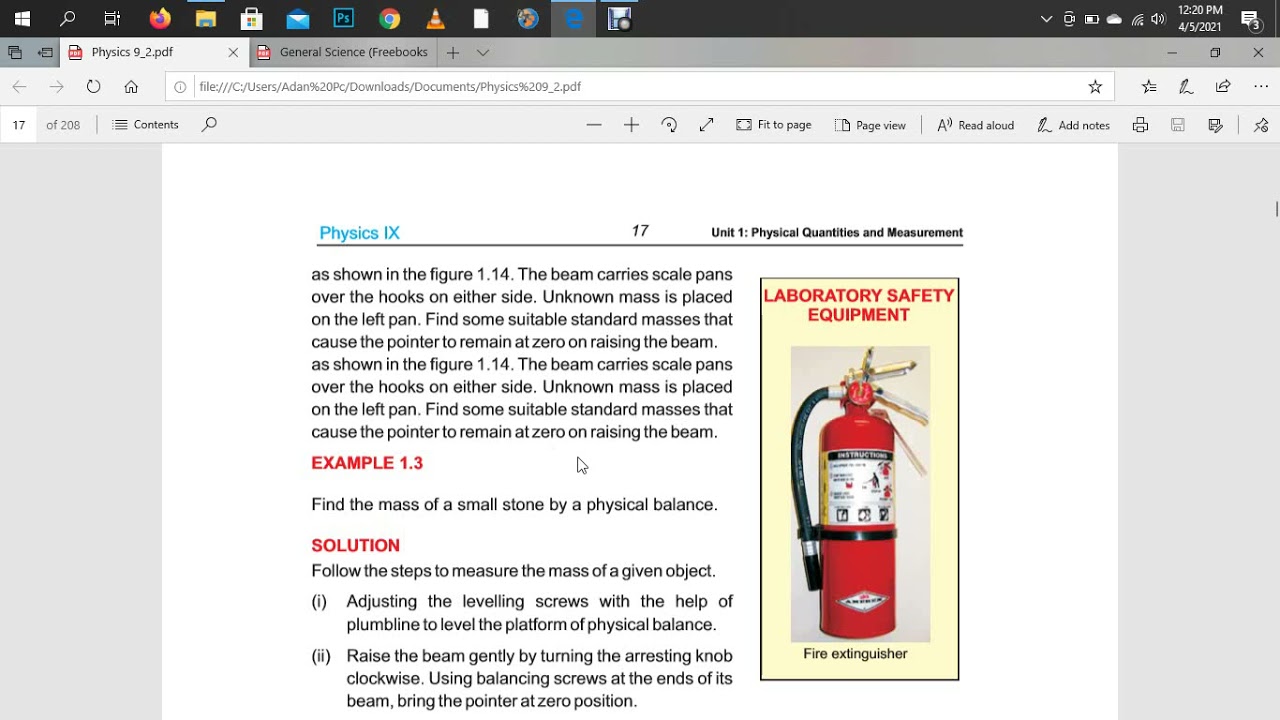Unpin the PDF toolbar

[1261, 125]
